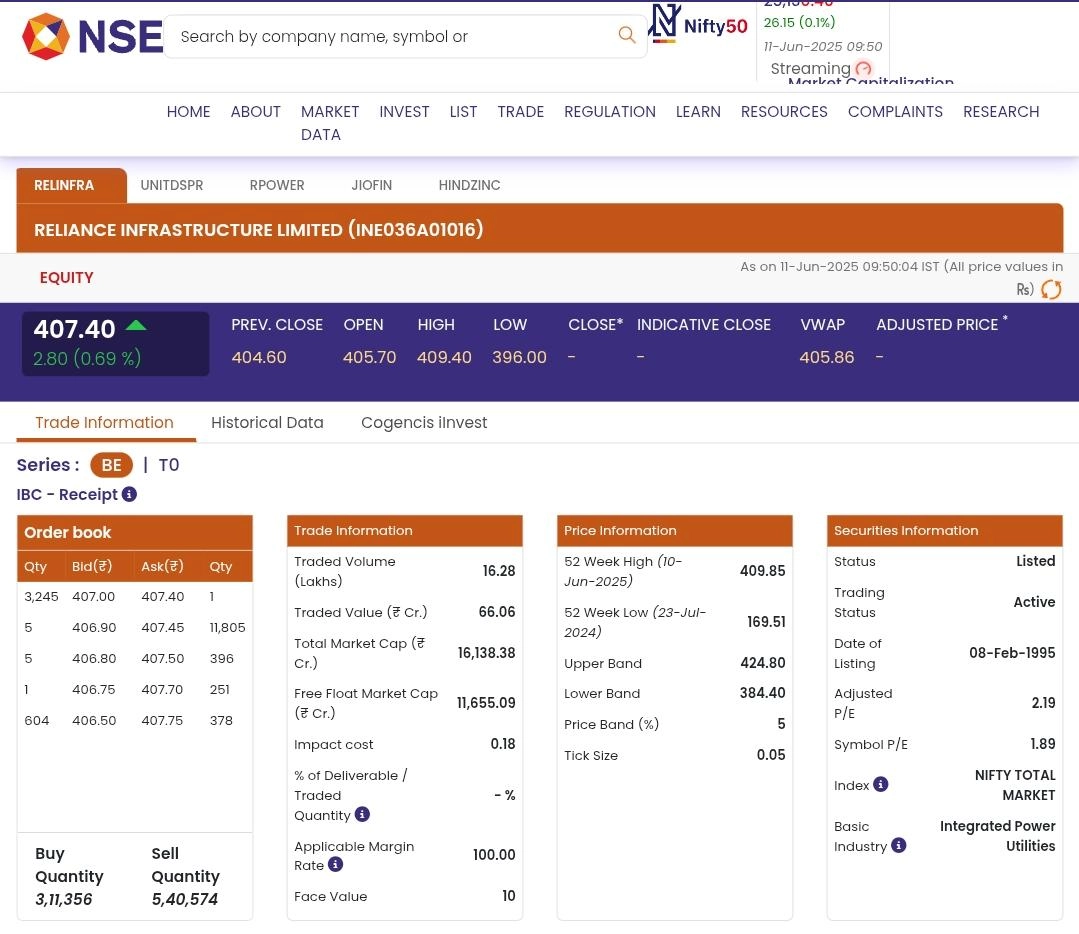Click info icon beside Deliverable / Traded Quantity

(x=362, y=815)
